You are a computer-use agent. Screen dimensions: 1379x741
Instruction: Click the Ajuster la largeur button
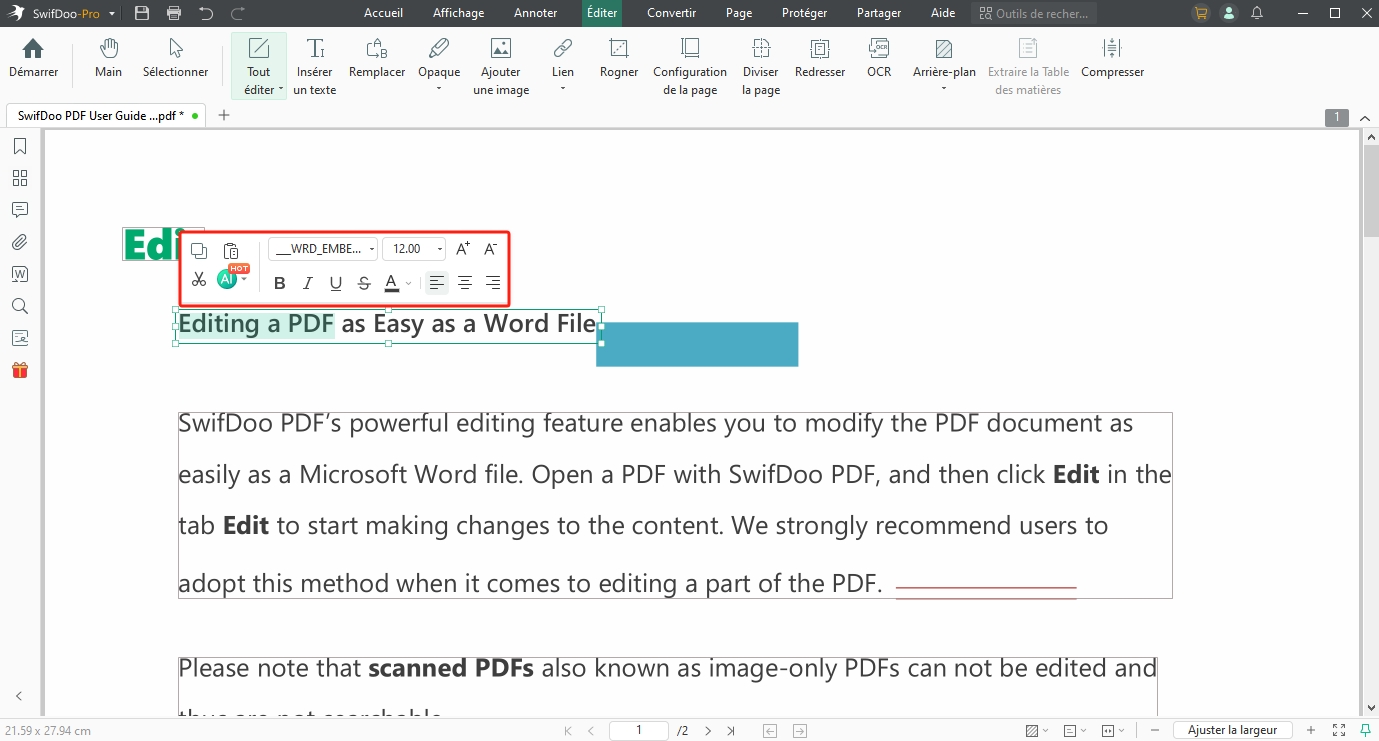coord(1232,730)
